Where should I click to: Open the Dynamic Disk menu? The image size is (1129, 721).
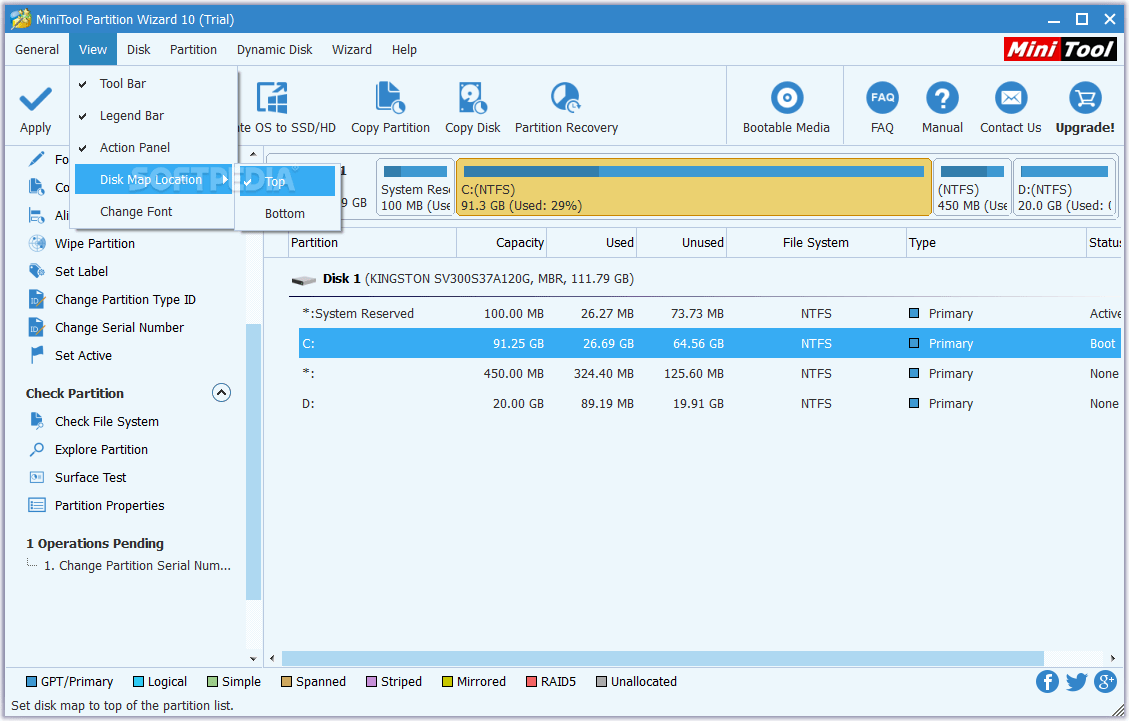click(x=274, y=50)
